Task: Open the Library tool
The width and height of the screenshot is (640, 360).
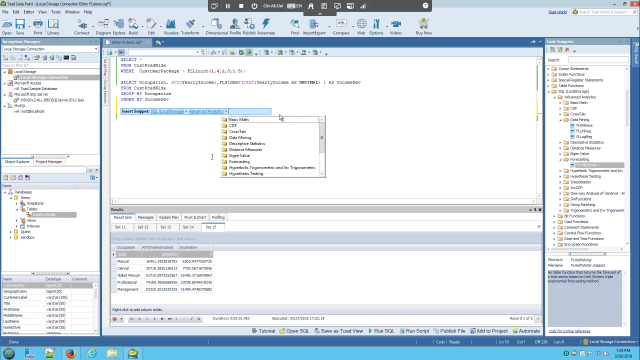Action: point(53,27)
